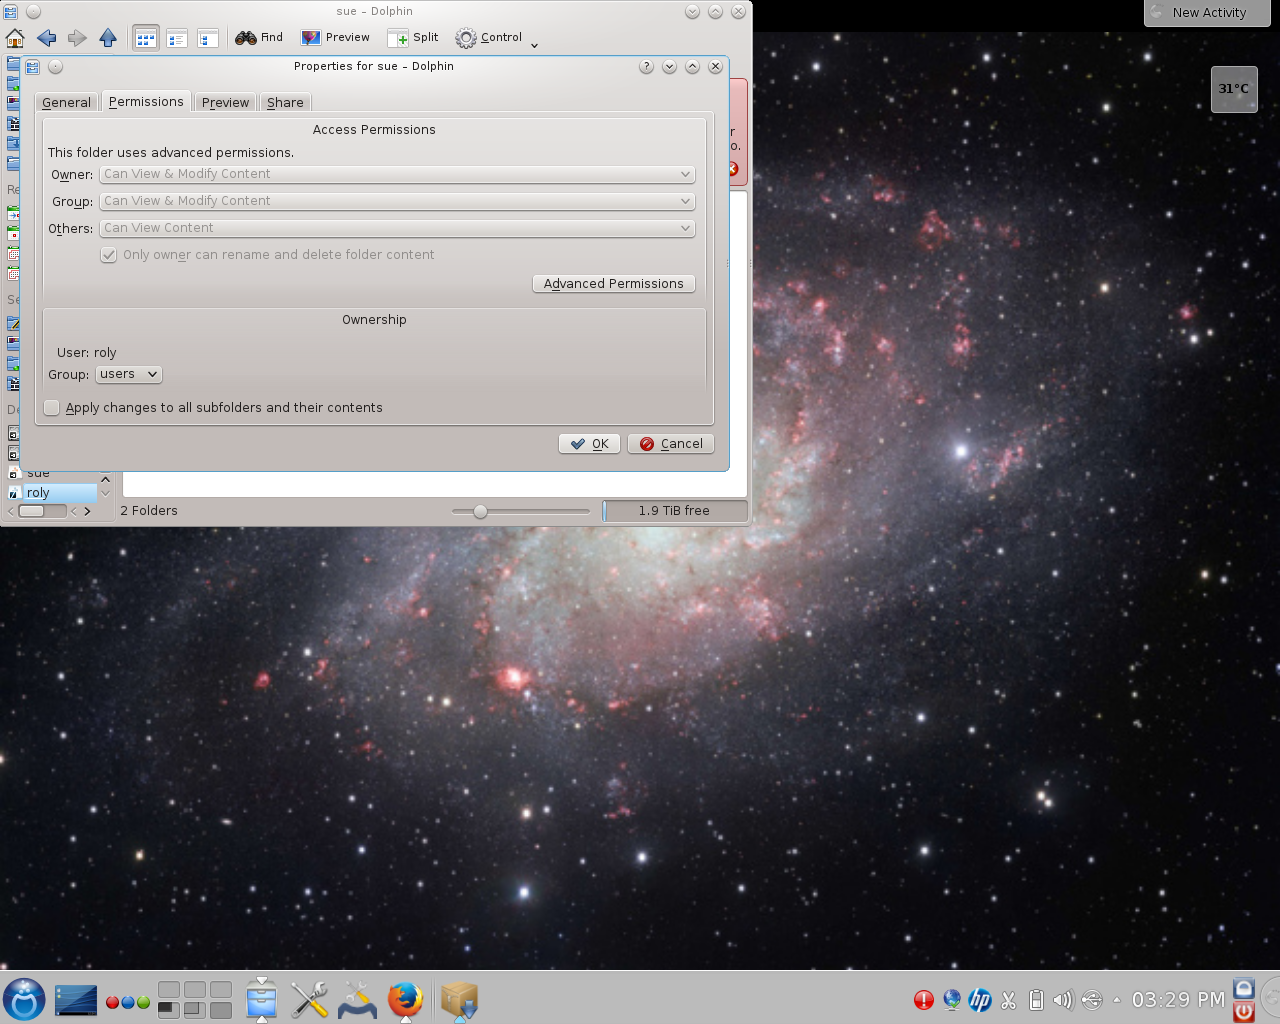The width and height of the screenshot is (1280, 1024).
Task: Click the '1.9 TiB free' space indicator
Action: [x=675, y=511]
